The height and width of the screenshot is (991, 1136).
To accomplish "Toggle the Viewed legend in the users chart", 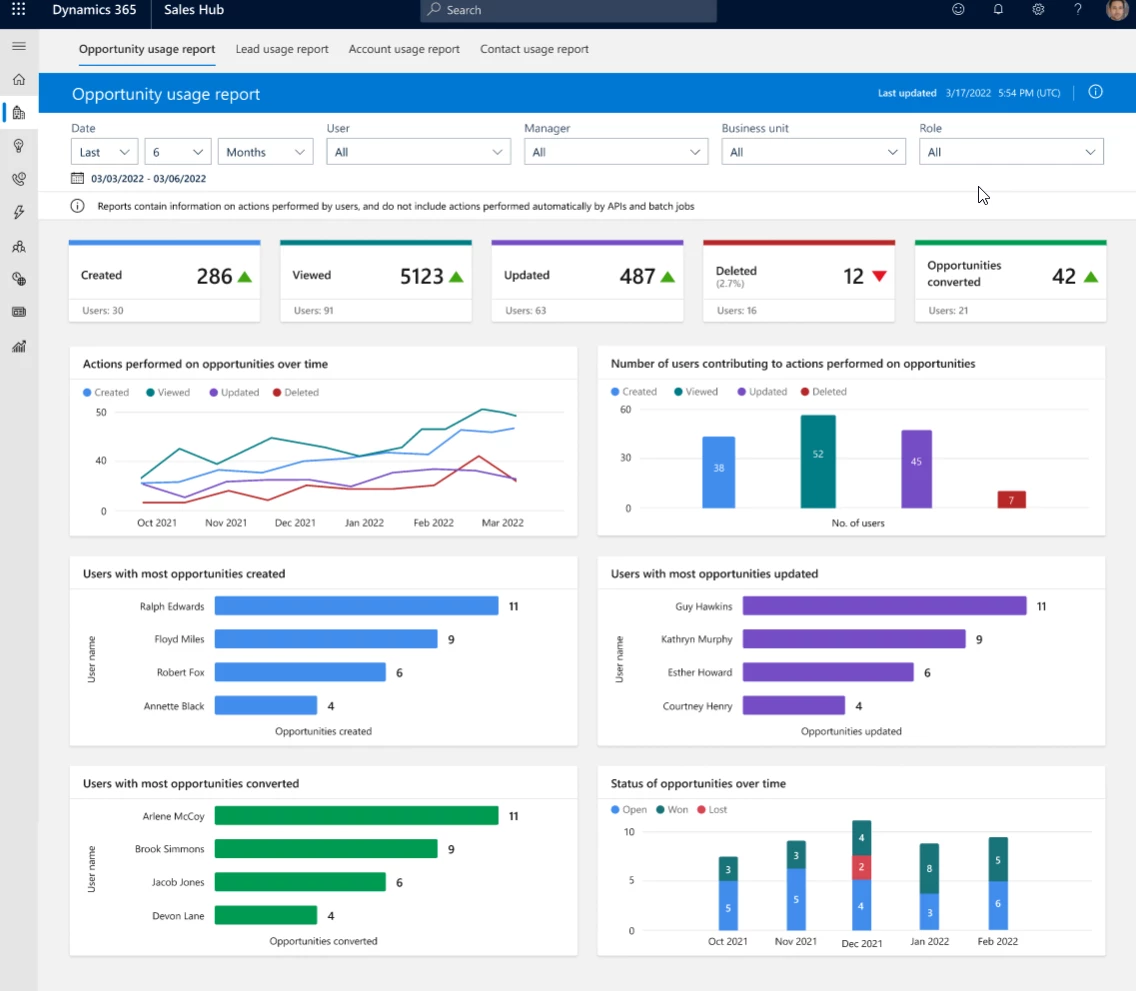I will pos(695,391).
